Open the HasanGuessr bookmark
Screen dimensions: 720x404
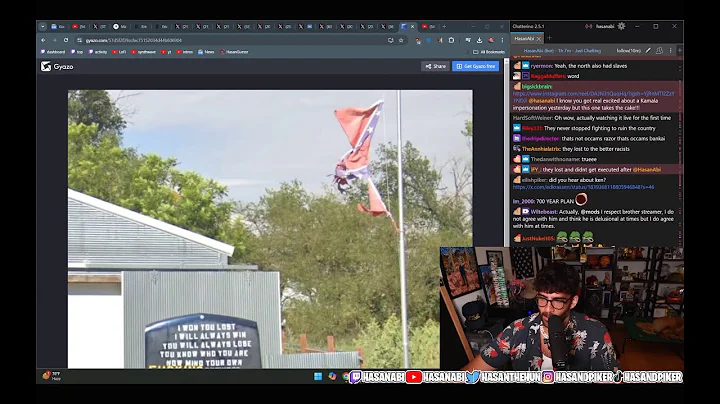(234, 52)
